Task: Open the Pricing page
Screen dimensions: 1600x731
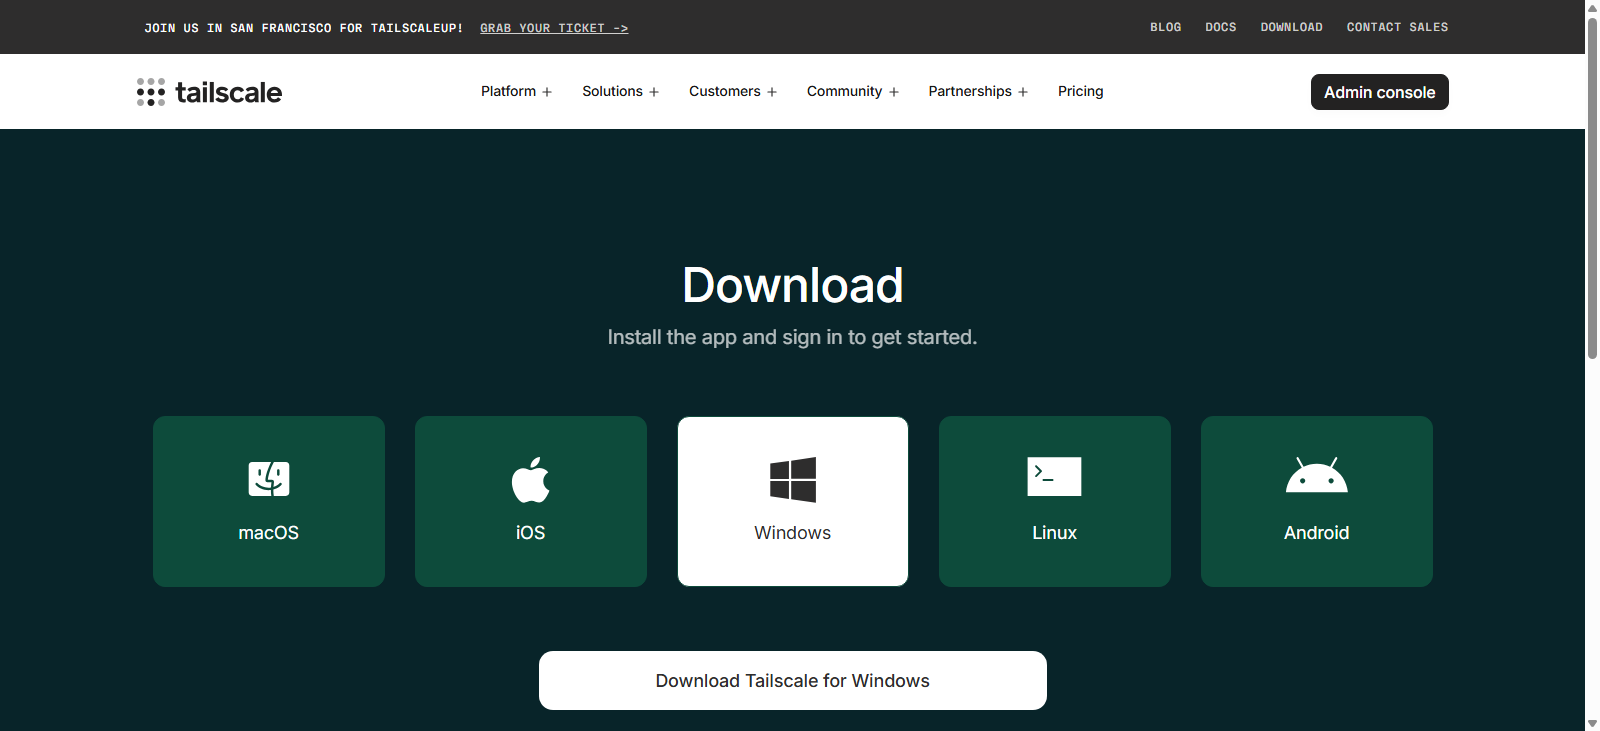Action: click(1081, 91)
